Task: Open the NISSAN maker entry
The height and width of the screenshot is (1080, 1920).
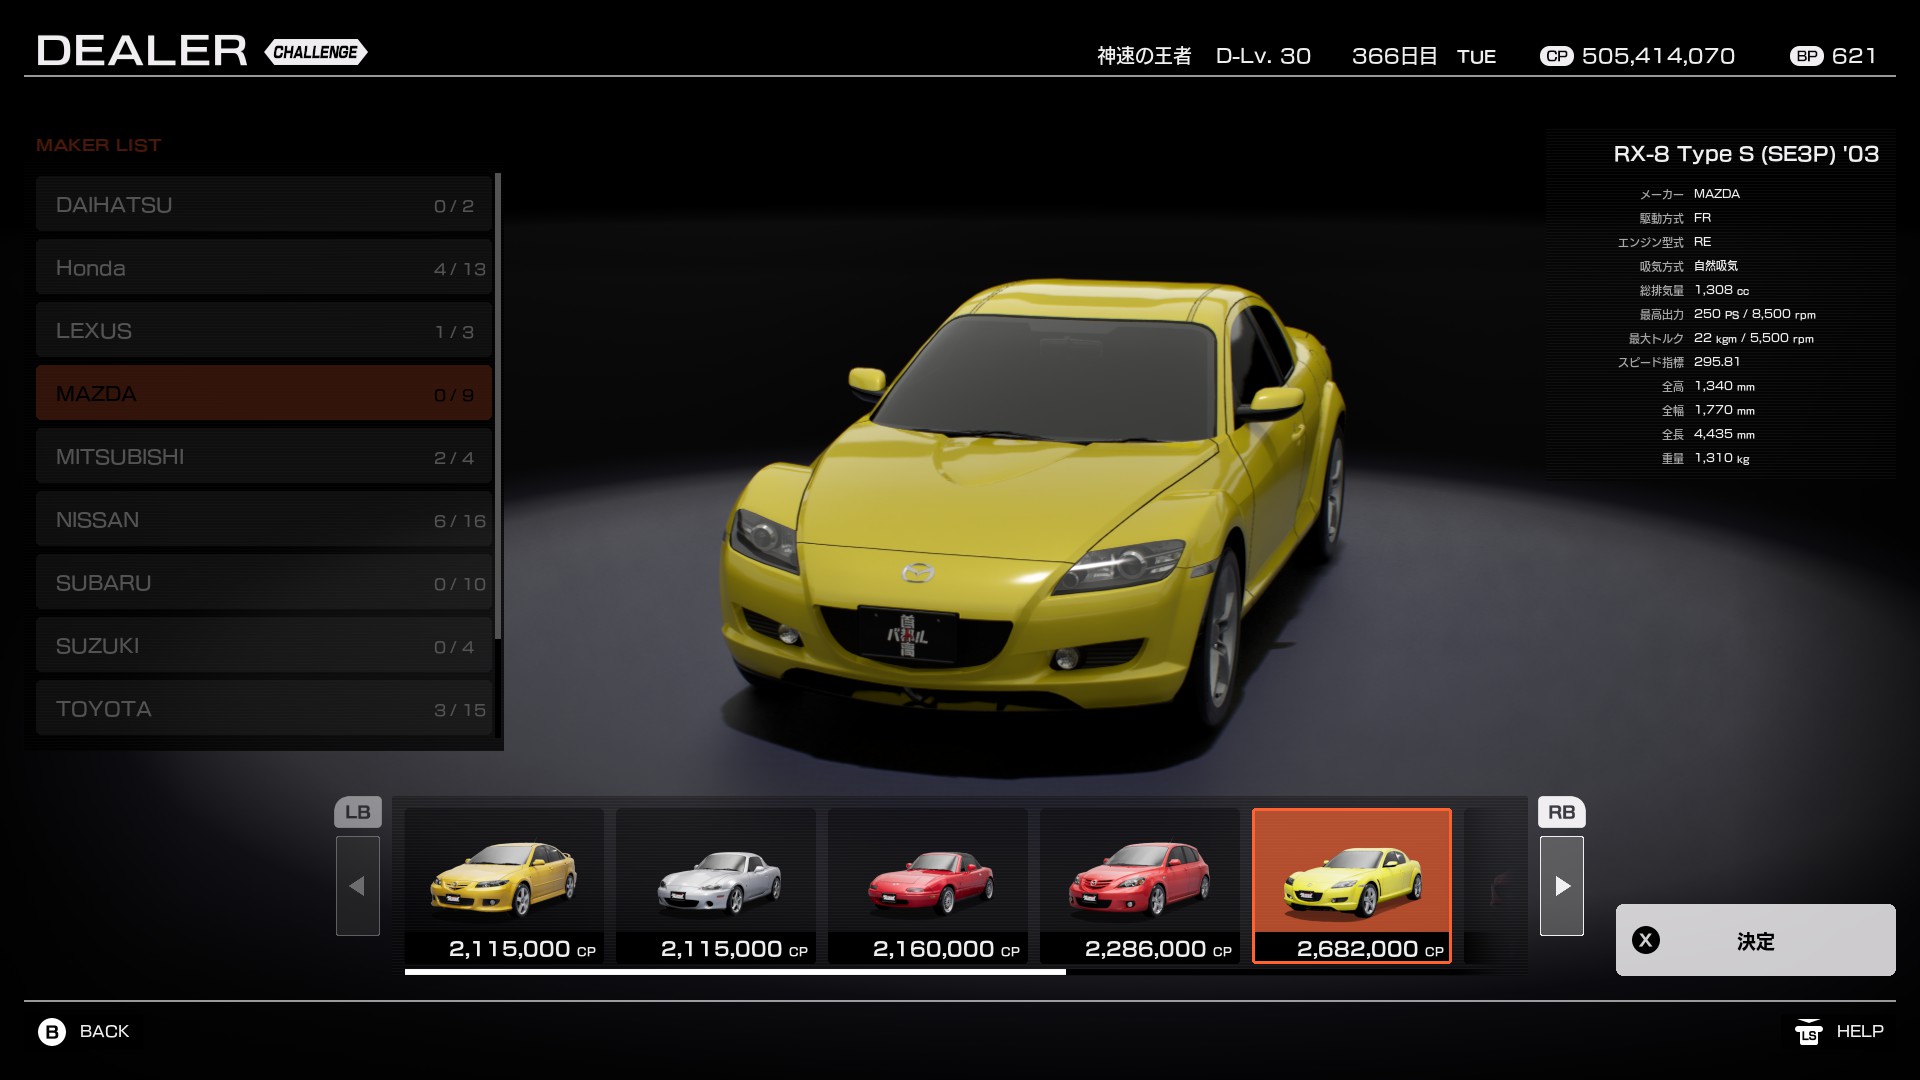Action: click(264, 519)
